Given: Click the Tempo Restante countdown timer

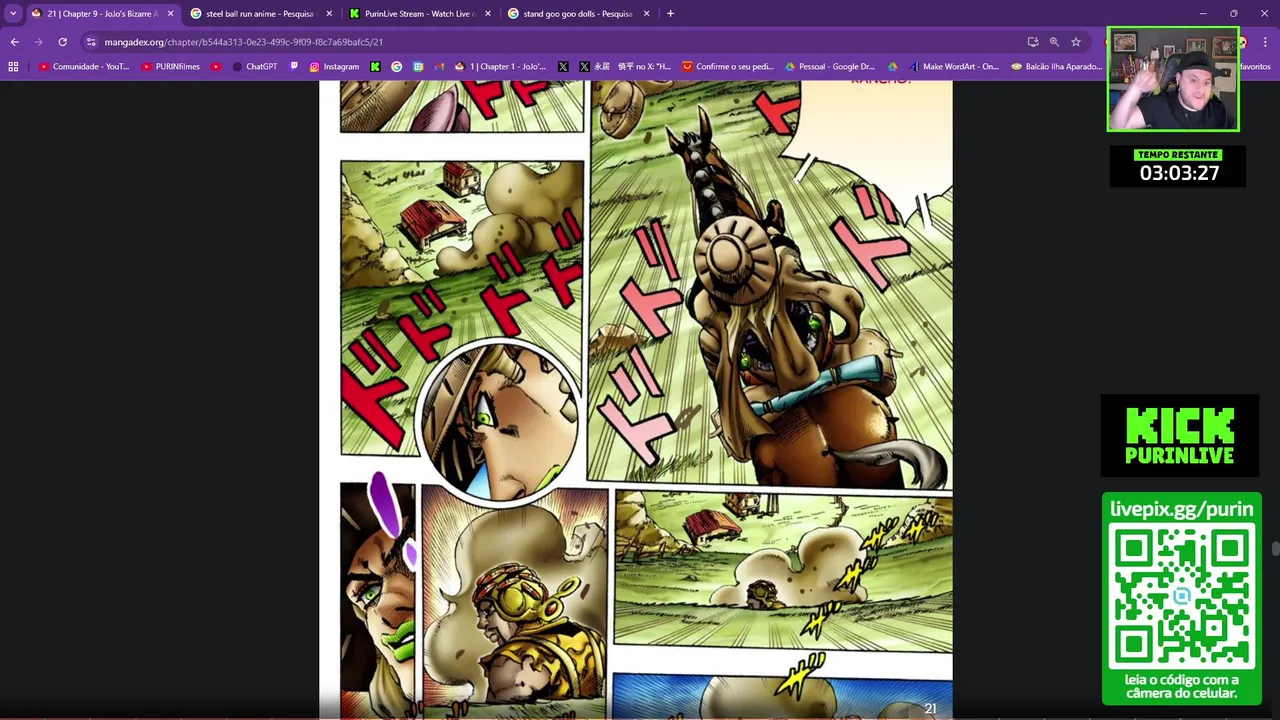Looking at the screenshot, I should [x=1179, y=166].
